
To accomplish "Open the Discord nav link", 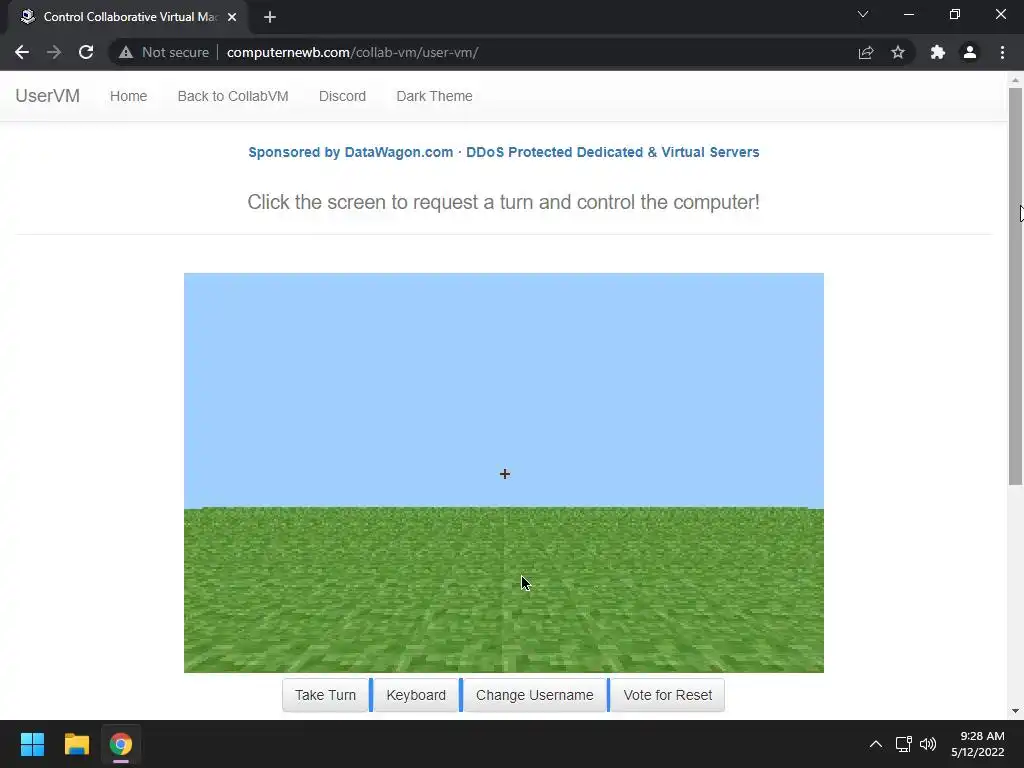I will click(342, 96).
